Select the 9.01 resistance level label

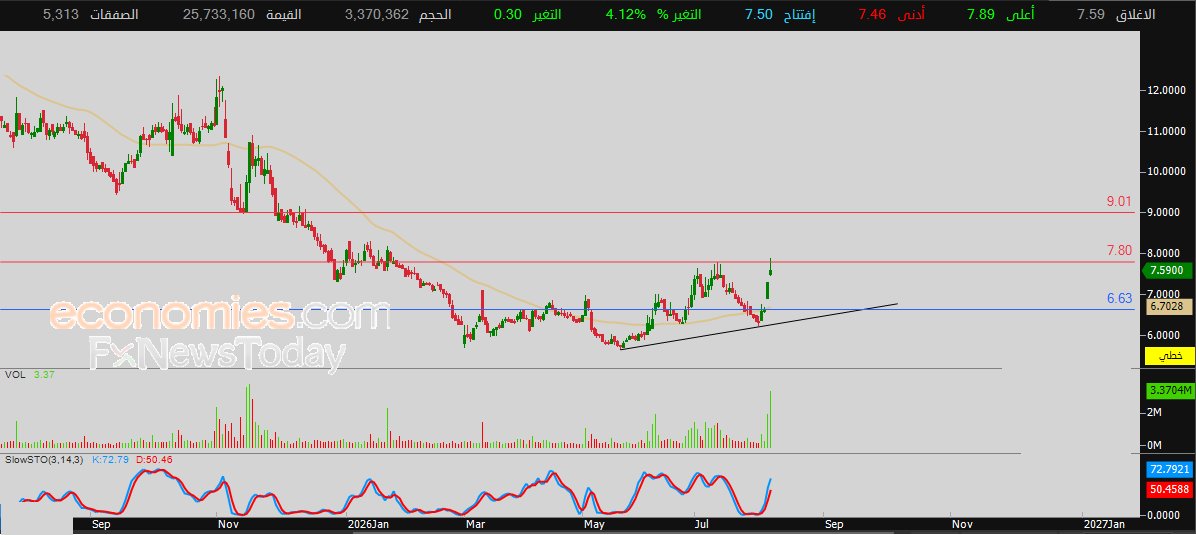(1120, 201)
